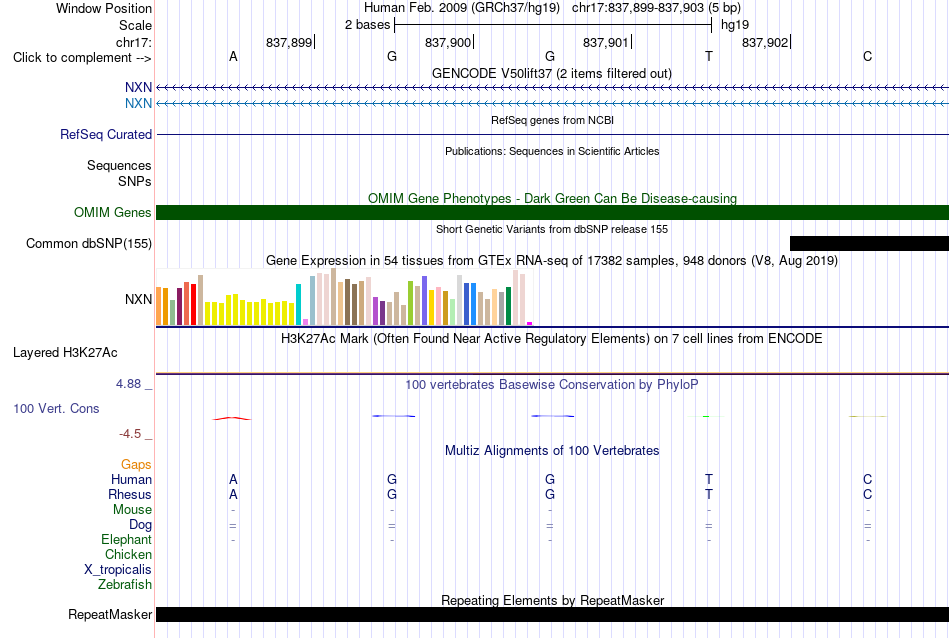Select the Chicken species label

point(128,554)
